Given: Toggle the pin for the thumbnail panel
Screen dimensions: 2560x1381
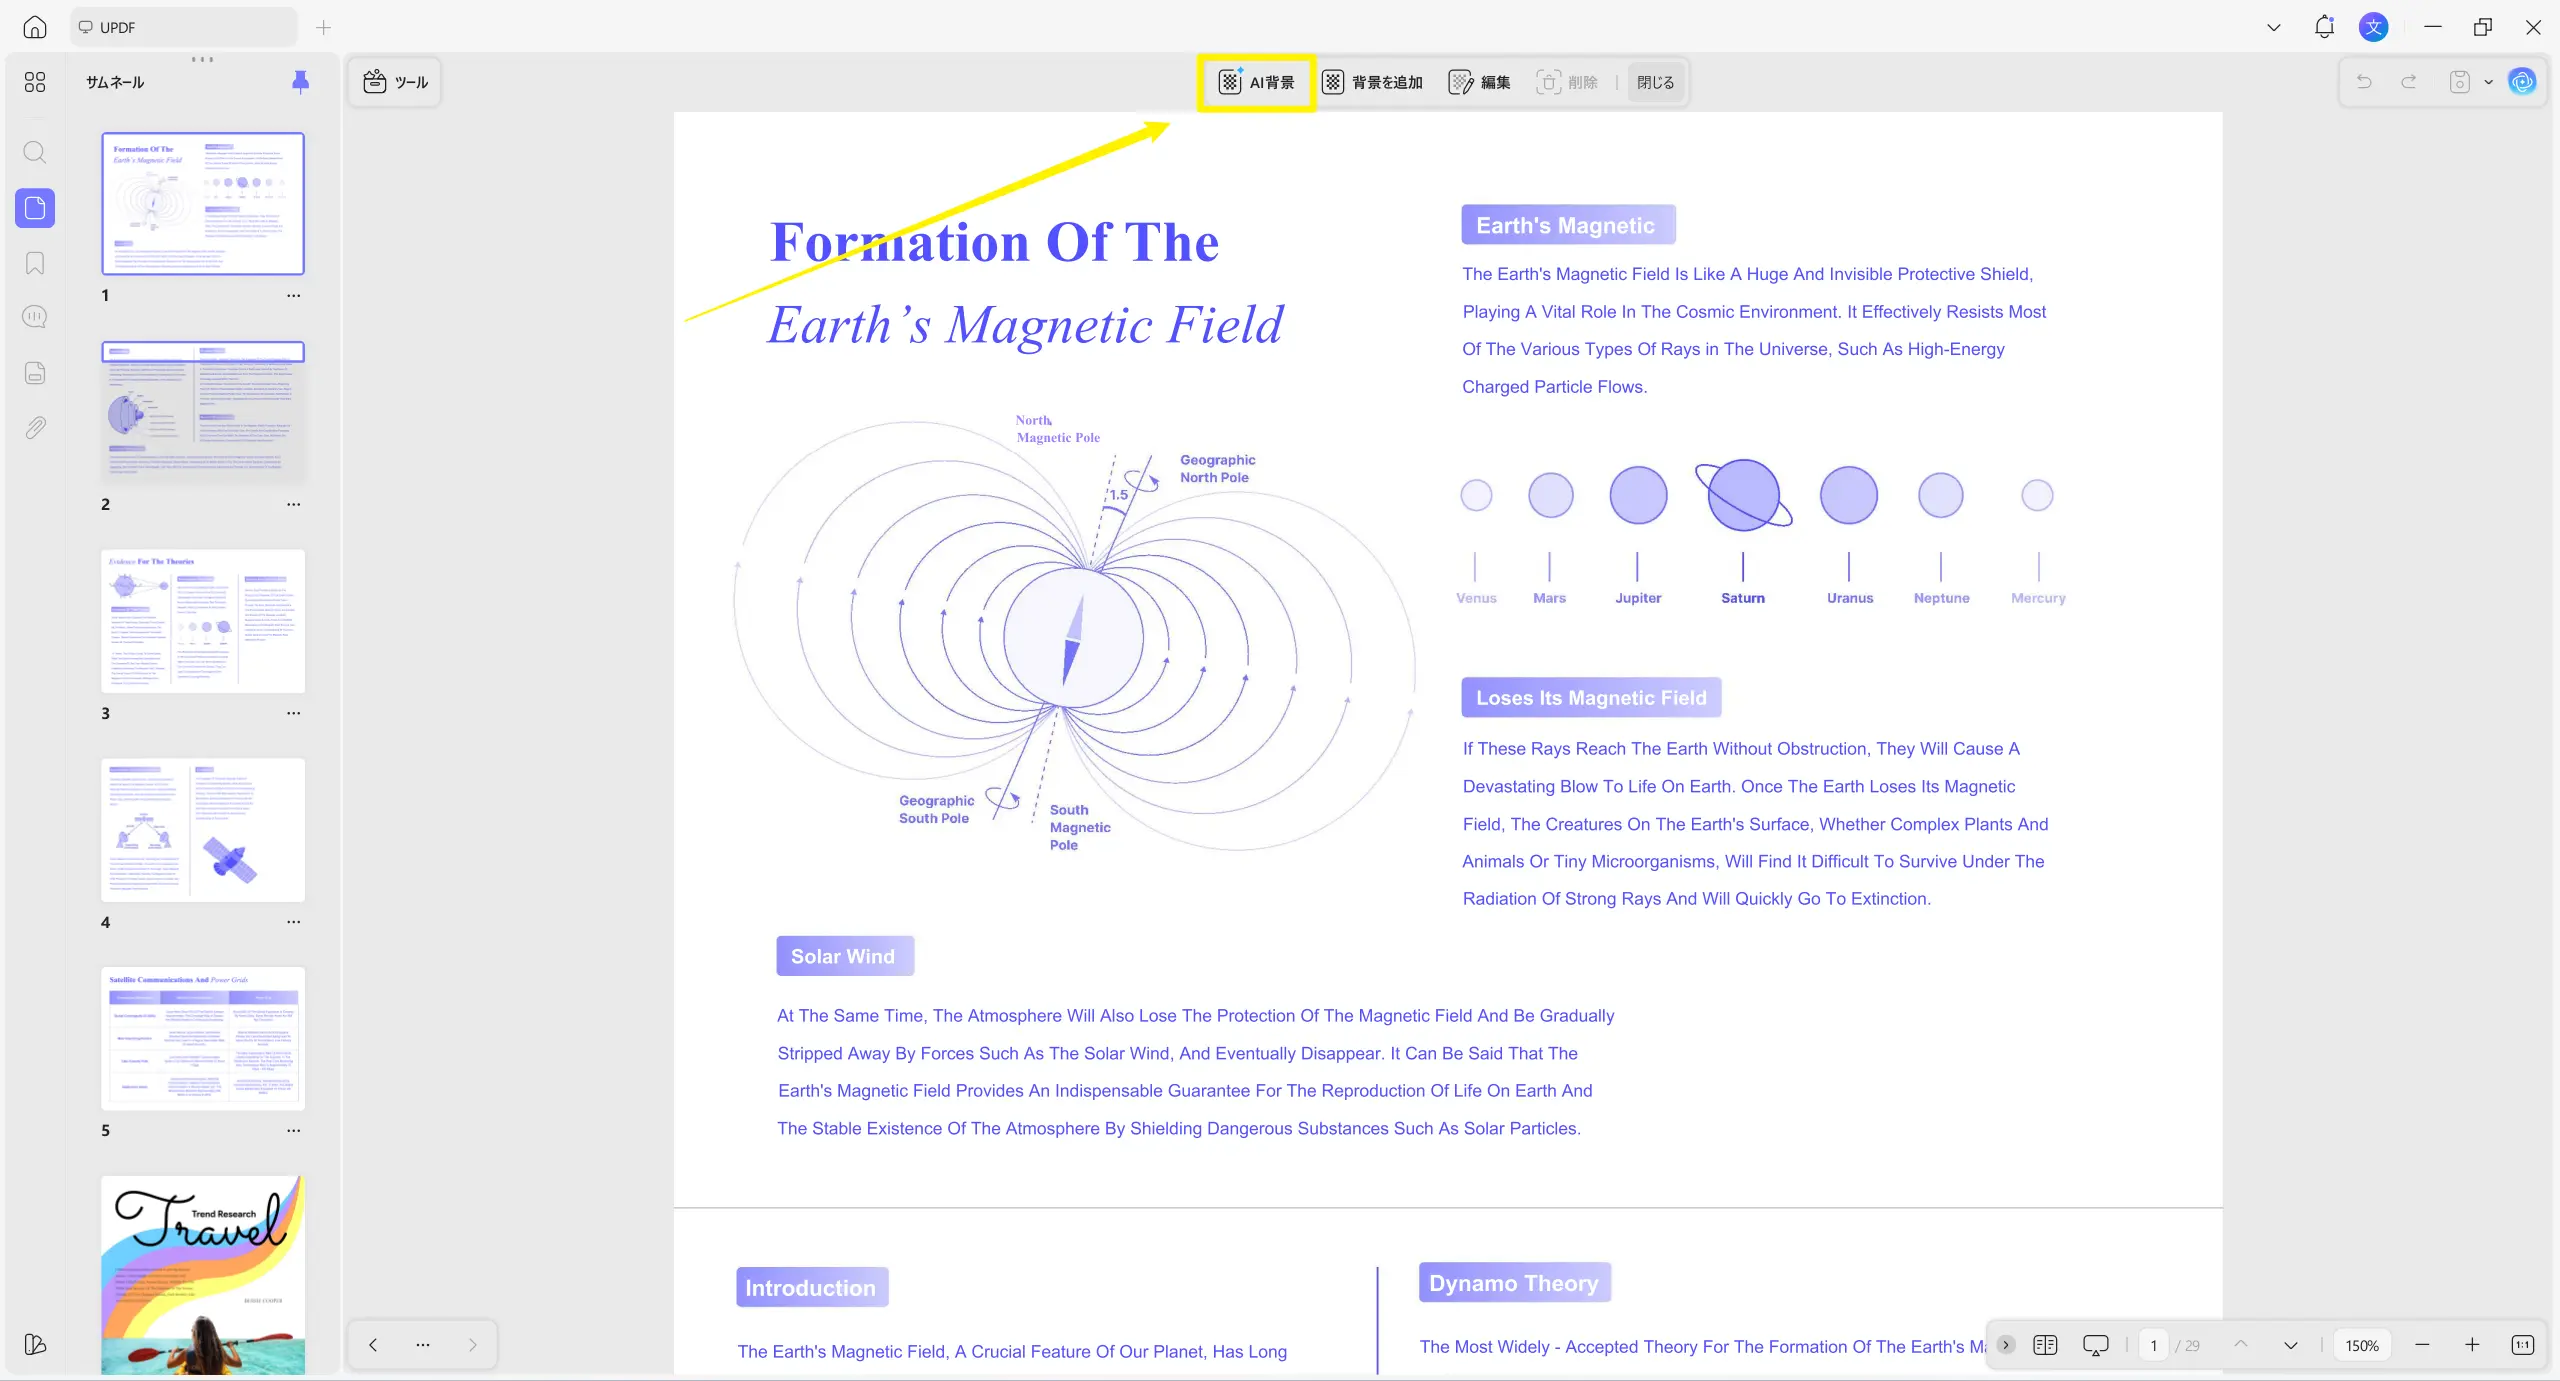Looking at the screenshot, I should click(x=300, y=81).
